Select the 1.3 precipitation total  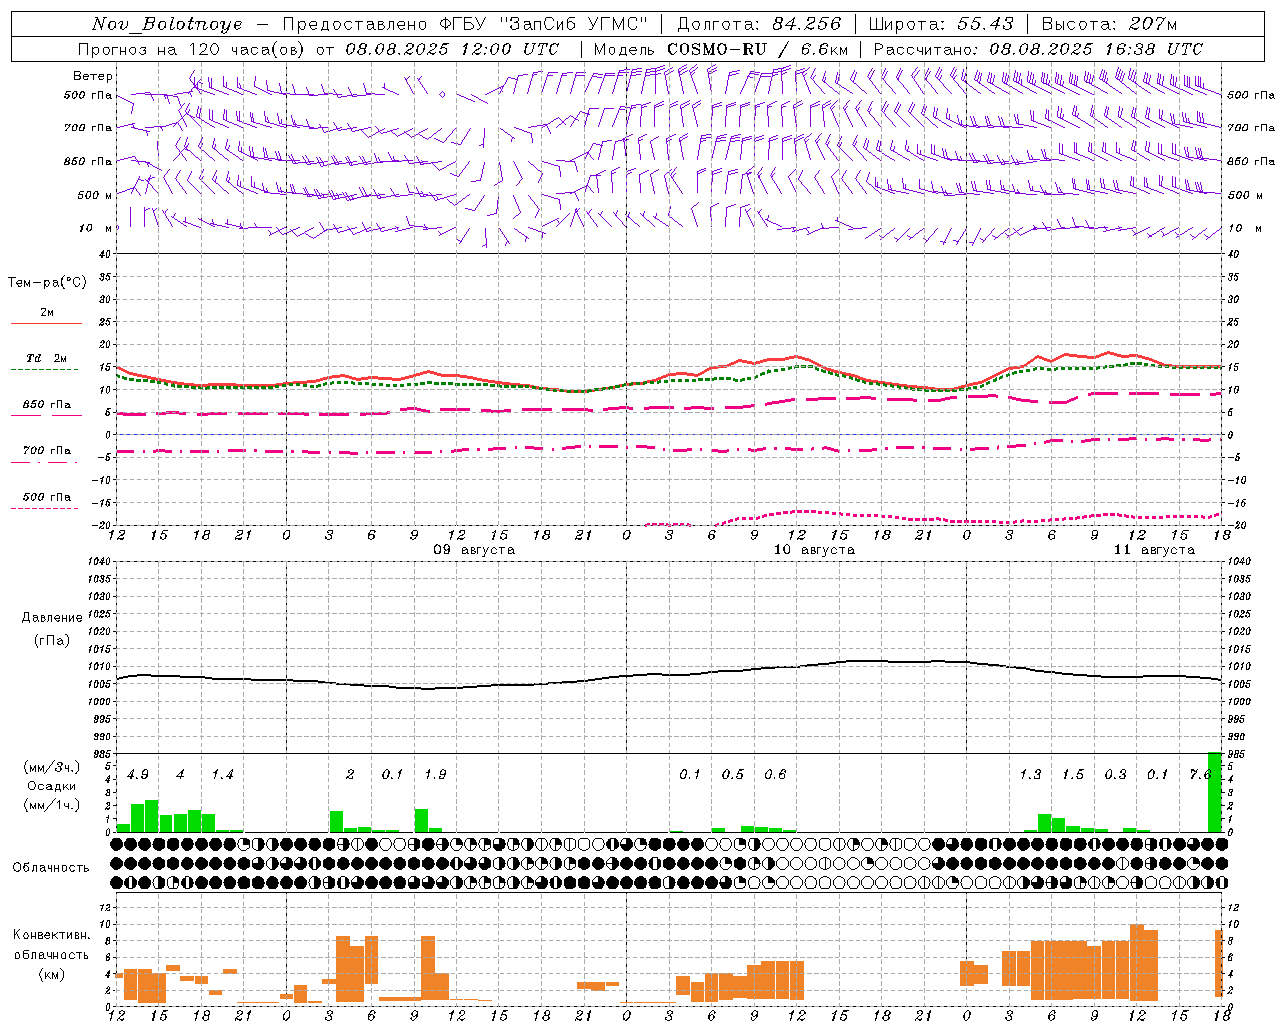(1030, 774)
